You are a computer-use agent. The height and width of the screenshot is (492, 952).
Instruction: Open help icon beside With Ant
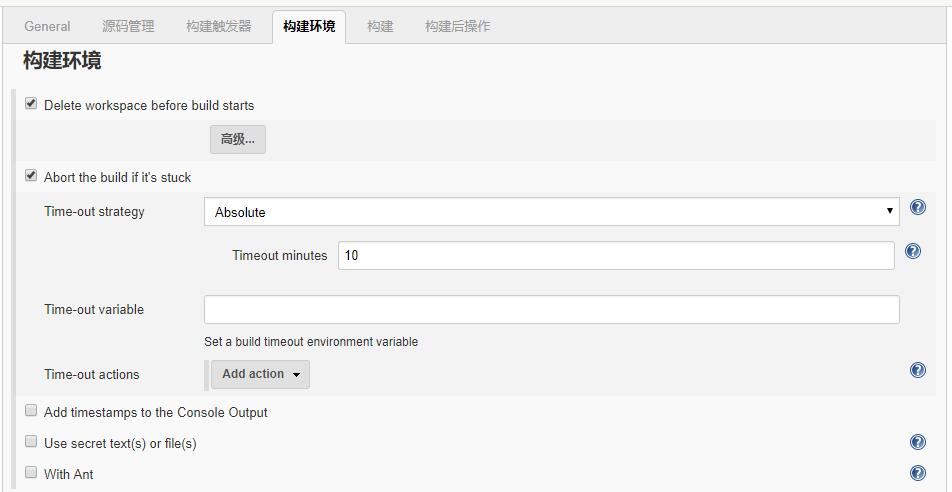coord(917,474)
